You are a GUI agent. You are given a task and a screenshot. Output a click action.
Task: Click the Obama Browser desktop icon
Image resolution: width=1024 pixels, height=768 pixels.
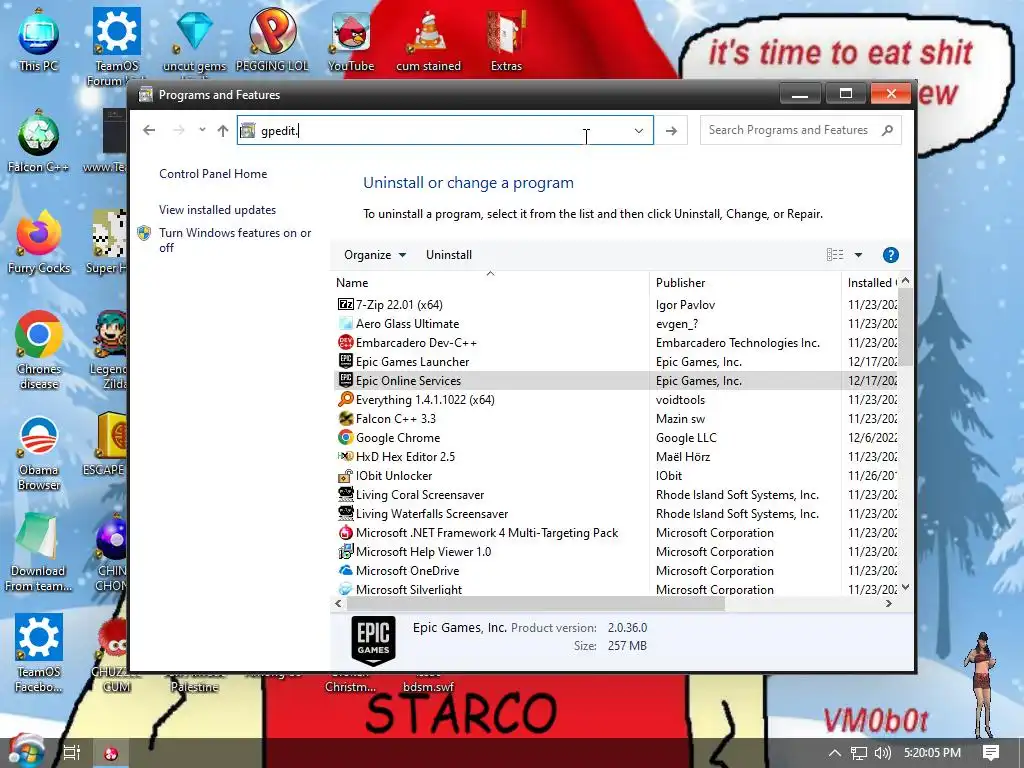click(39, 451)
